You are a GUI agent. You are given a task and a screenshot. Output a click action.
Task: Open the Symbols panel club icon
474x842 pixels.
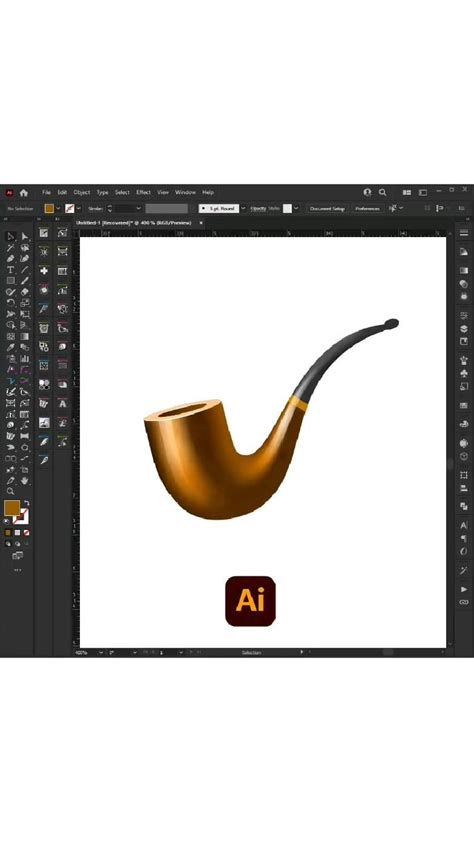click(464, 373)
